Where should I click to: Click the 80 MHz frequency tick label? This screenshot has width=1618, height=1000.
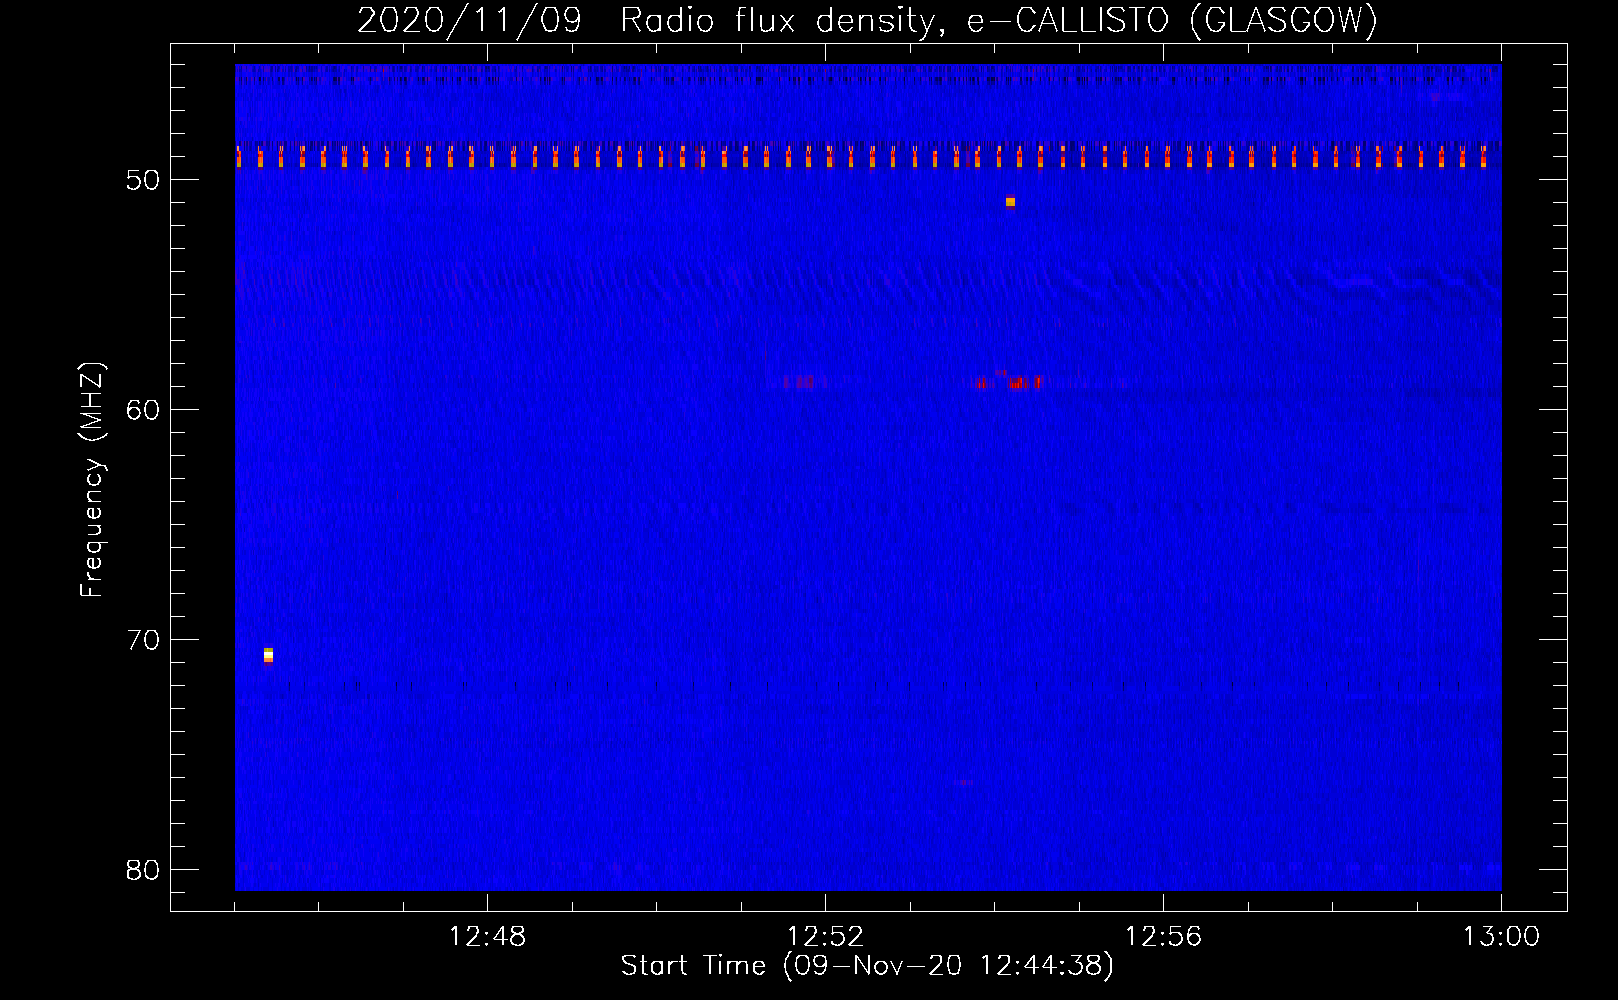tap(143, 870)
